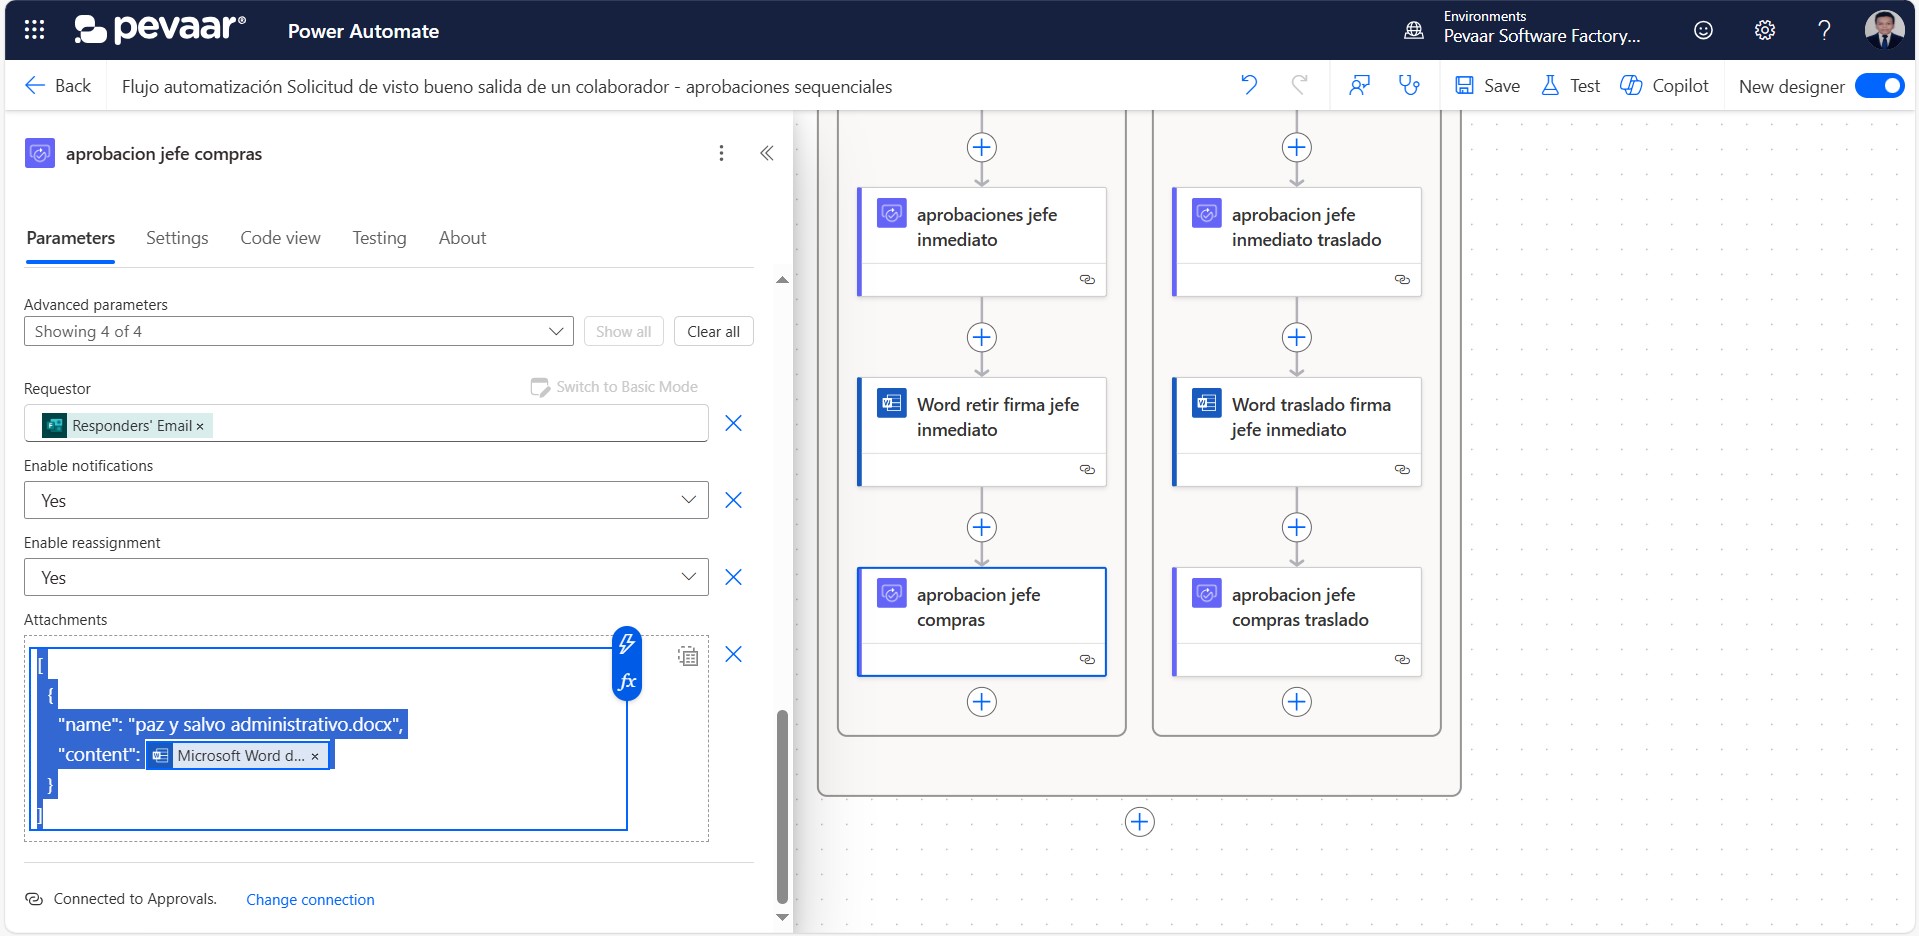This screenshot has width=1919, height=936.
Task: Remove the Enable notifications parameter
Action: [733, 500]
